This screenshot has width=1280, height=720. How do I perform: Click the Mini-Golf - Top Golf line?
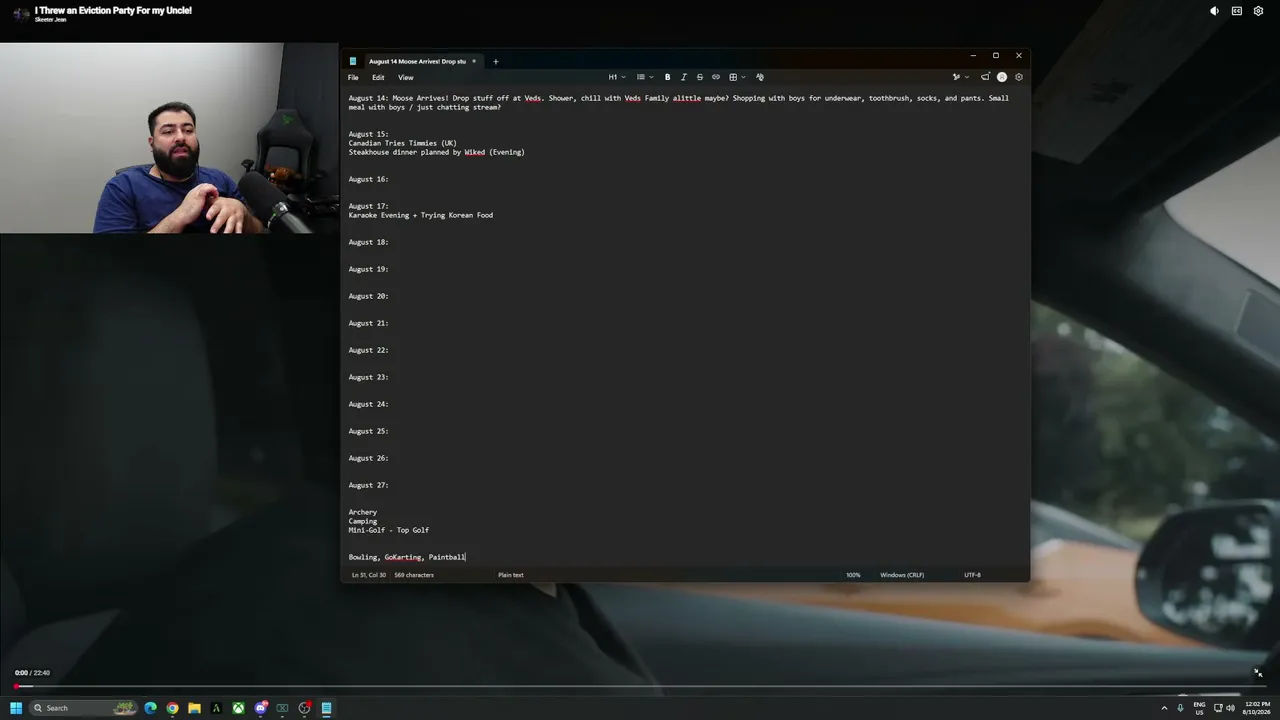[389, 531]
